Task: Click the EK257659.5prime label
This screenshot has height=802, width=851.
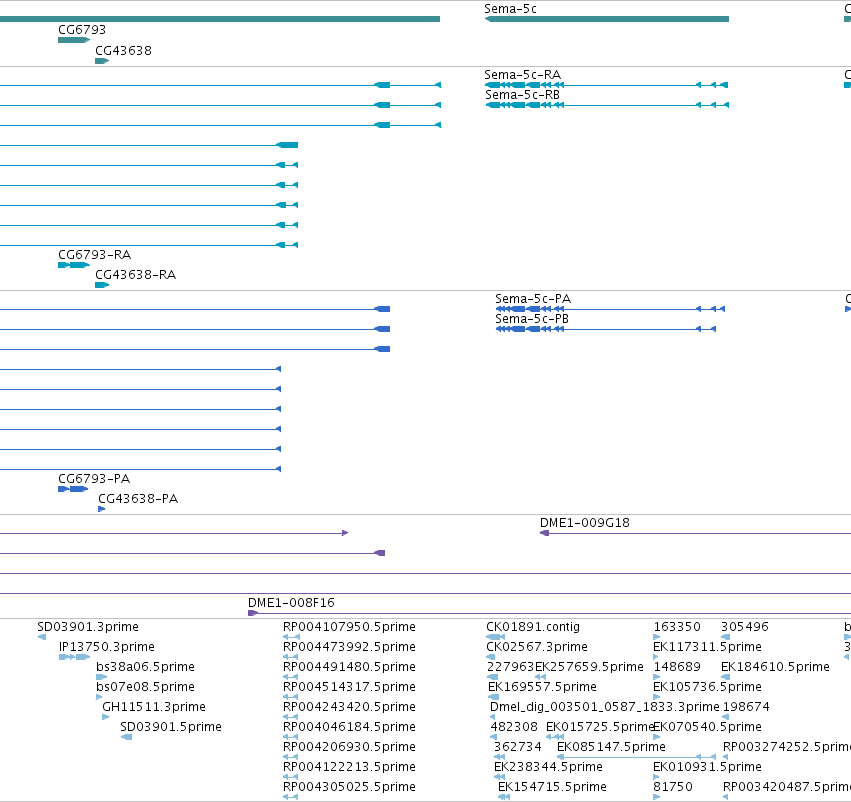Action: click(x=589, y=666)
